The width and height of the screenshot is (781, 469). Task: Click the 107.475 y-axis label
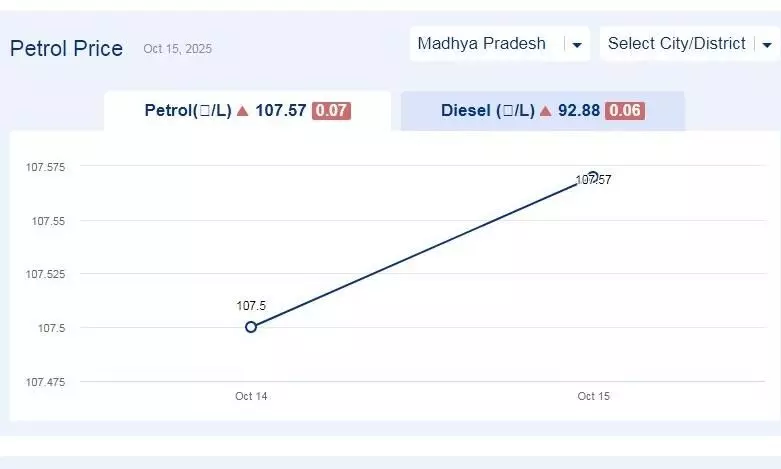pos(45,382)
